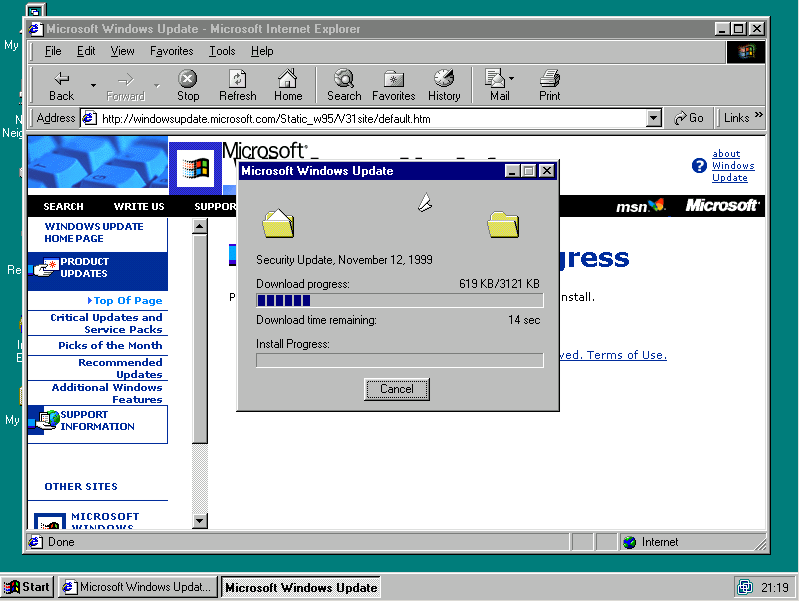
Task: Open the Favorites toolbar button
Action: pyautogui.click(x=393, y=85)
